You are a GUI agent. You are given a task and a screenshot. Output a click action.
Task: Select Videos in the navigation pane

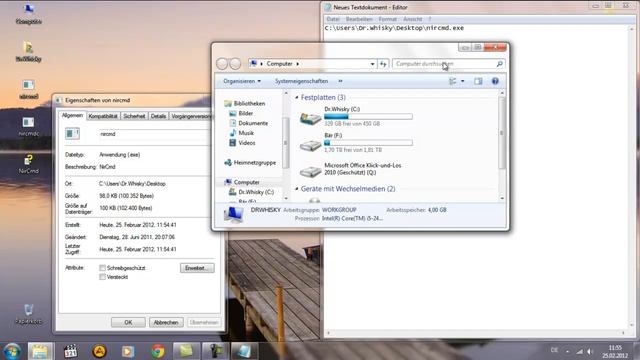coord(247,143)
